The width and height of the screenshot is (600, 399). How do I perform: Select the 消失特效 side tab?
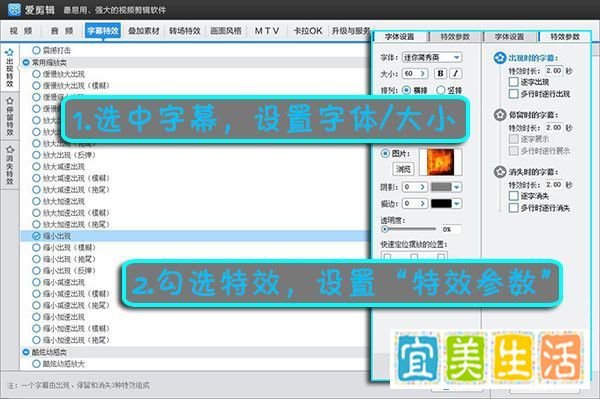10,164
